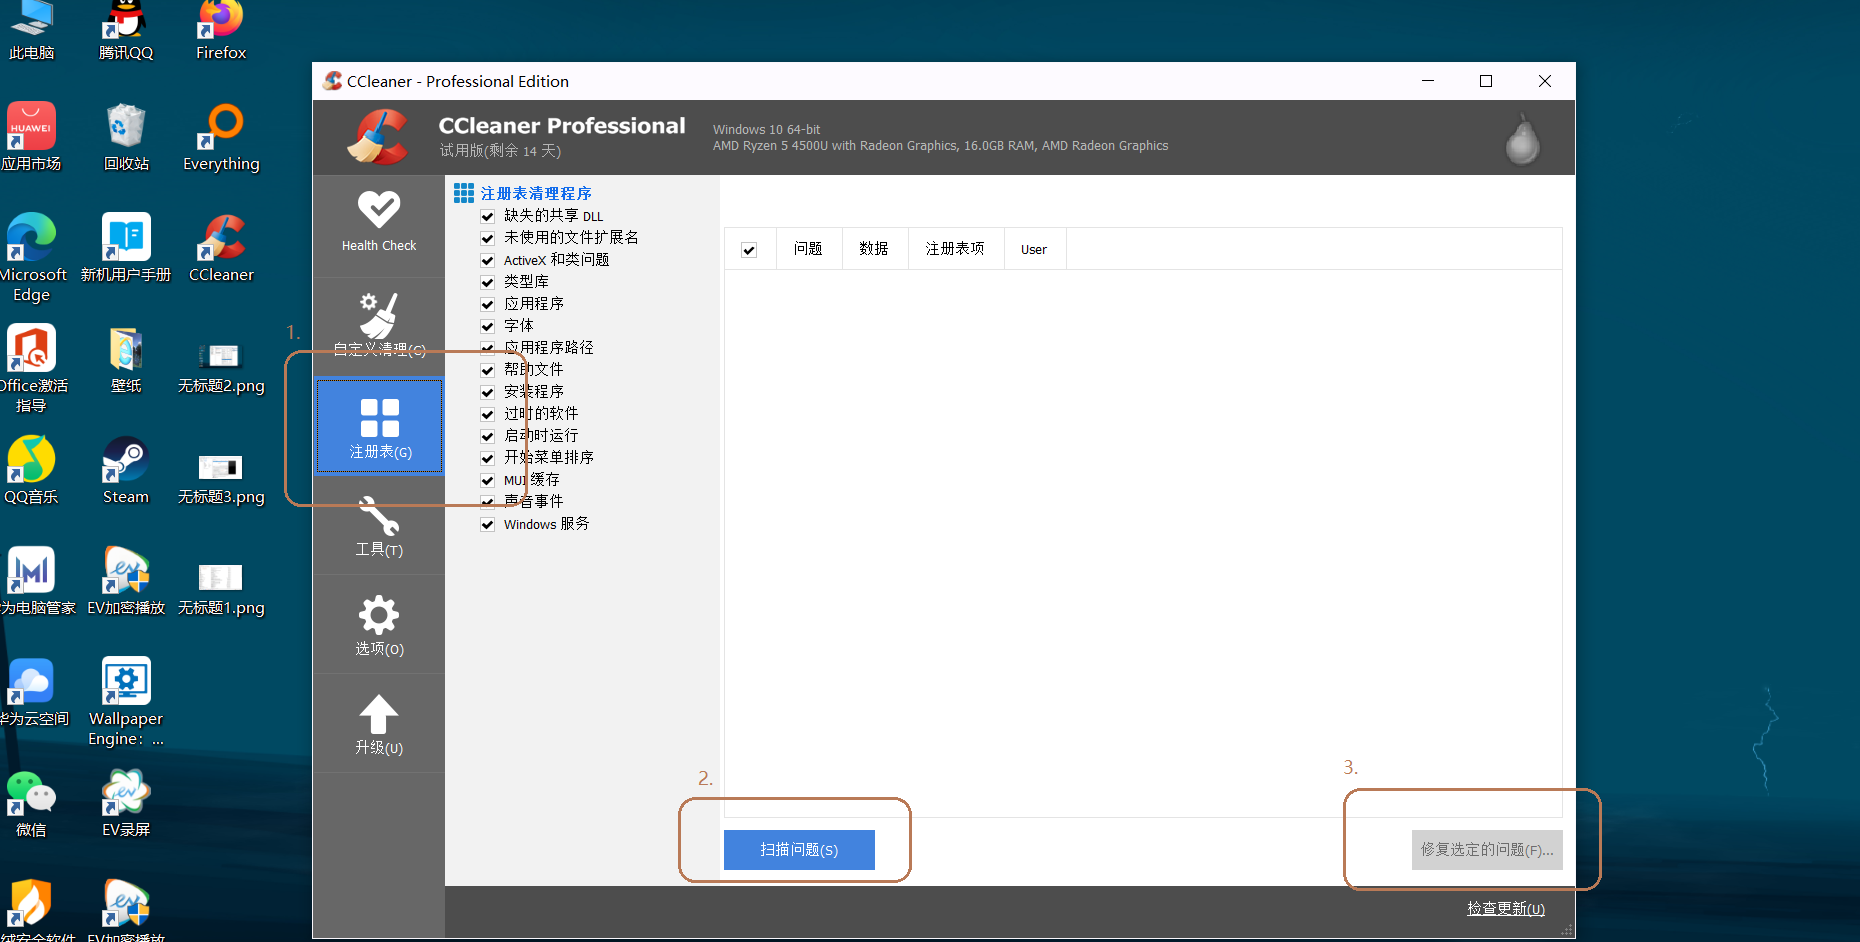This screenshot has width=1860, height=942.
Task: Sort results by 注册表项 column
Action: tap(955, 249)
